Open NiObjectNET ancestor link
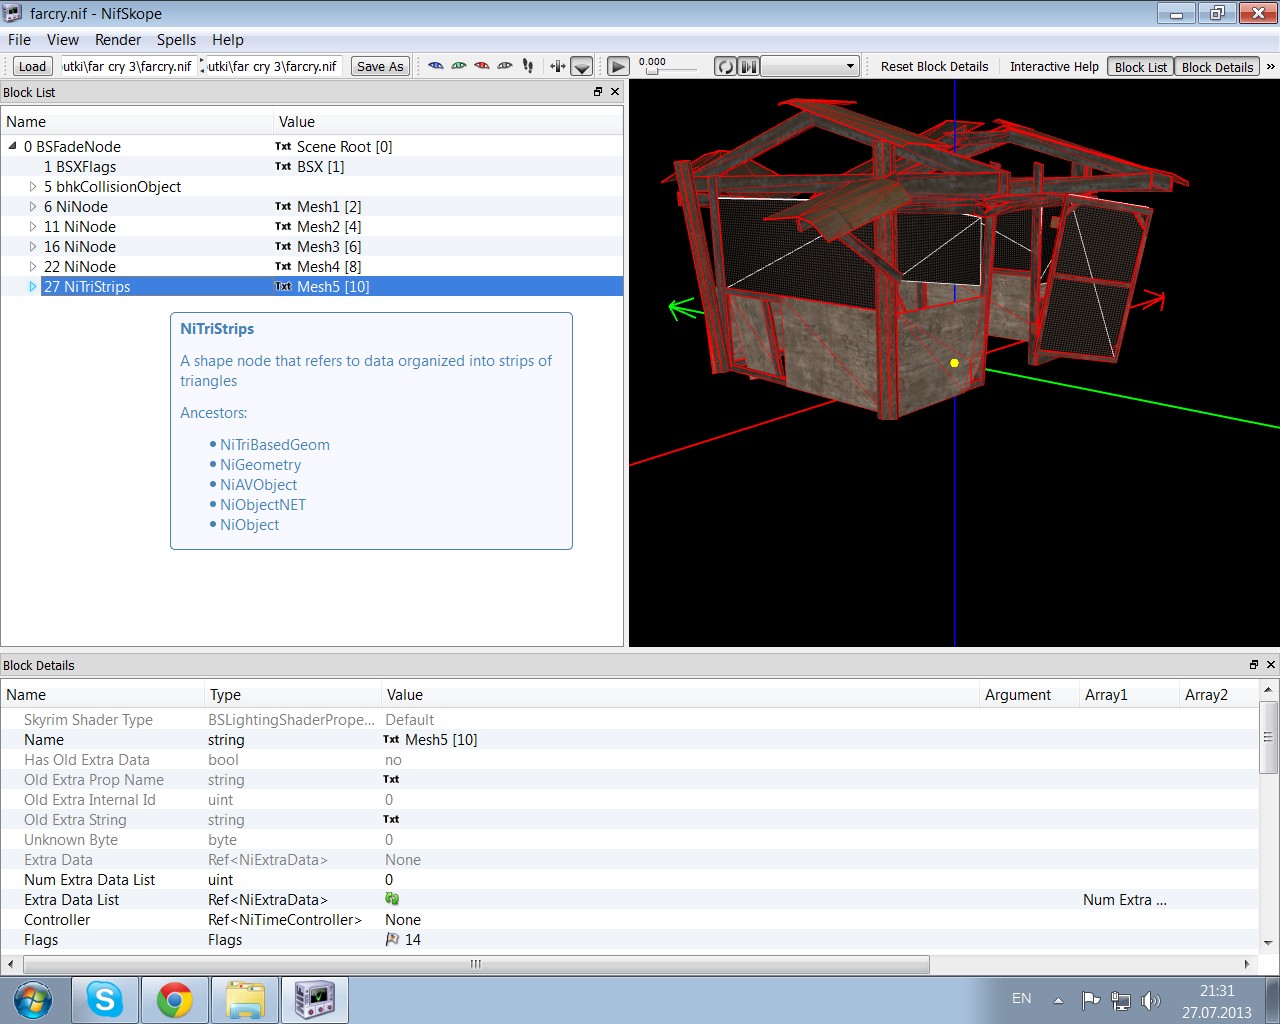 263,504
